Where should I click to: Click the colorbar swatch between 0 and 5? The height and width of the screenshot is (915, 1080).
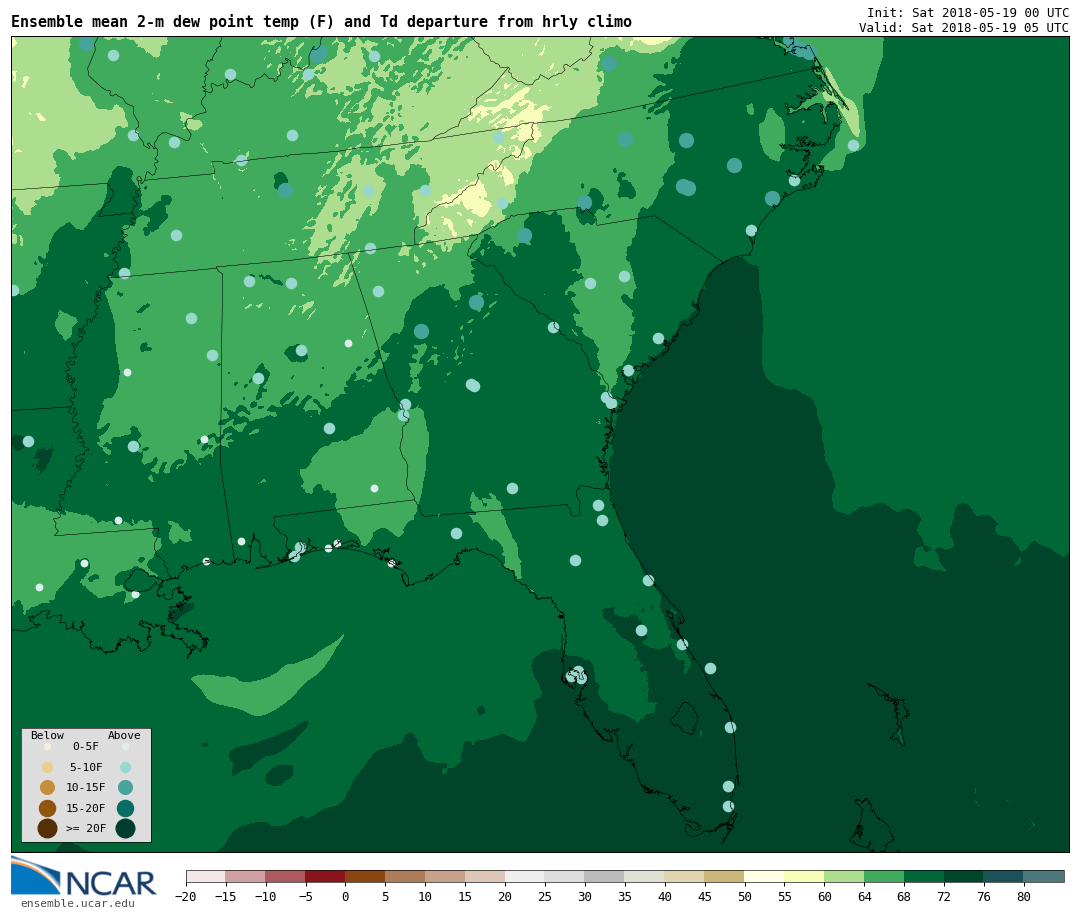pyautogui.click(x=365, y=876)
